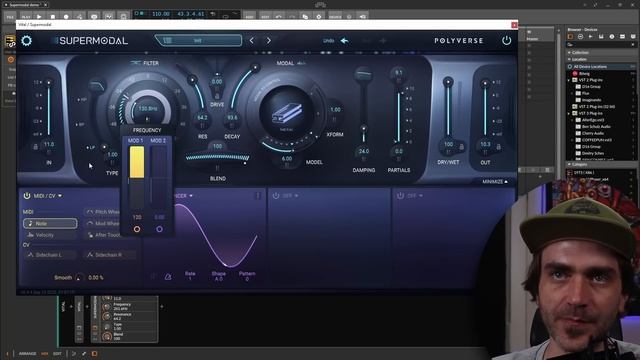Screen dimensions: 640x360
Task: Click the Undo arrow icon
Action: coord(344,40)
